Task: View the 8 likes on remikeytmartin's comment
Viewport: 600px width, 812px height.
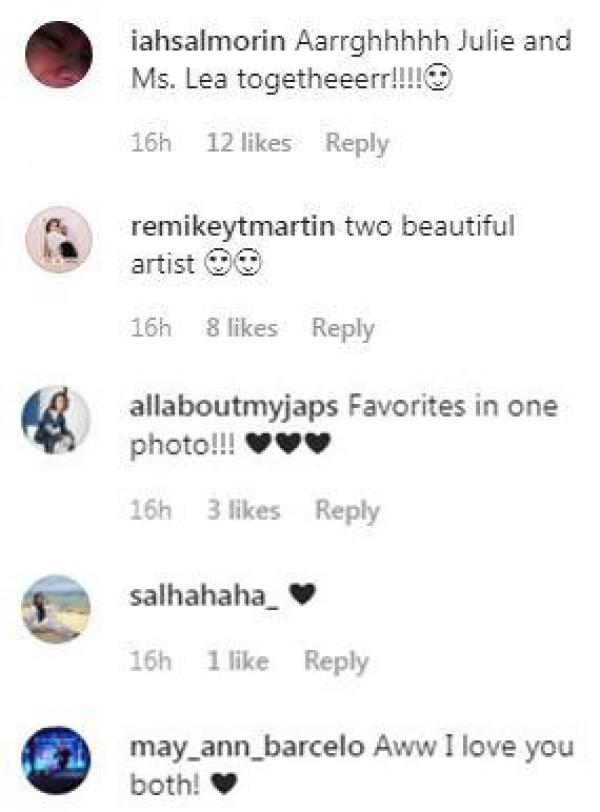Action: tap(242, 328)
